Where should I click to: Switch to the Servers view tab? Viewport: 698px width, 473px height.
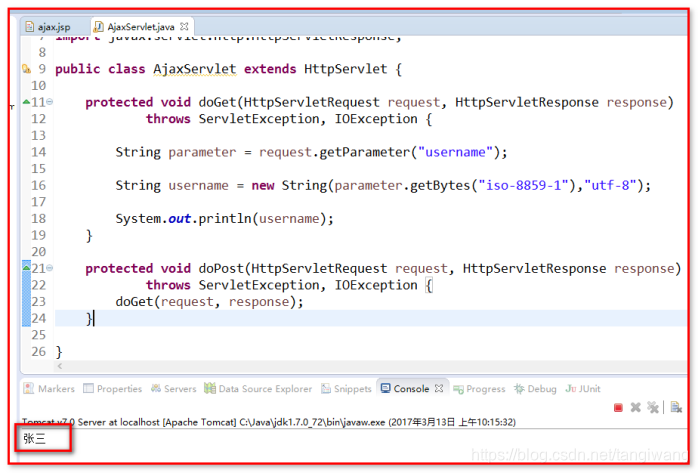point(174,388)
